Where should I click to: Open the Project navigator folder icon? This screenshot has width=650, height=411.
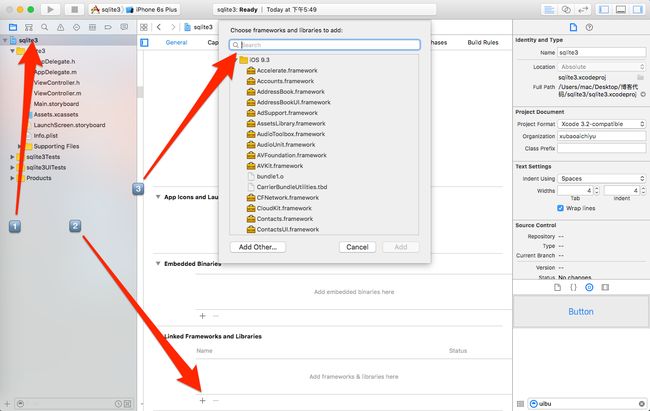(13, 27)
